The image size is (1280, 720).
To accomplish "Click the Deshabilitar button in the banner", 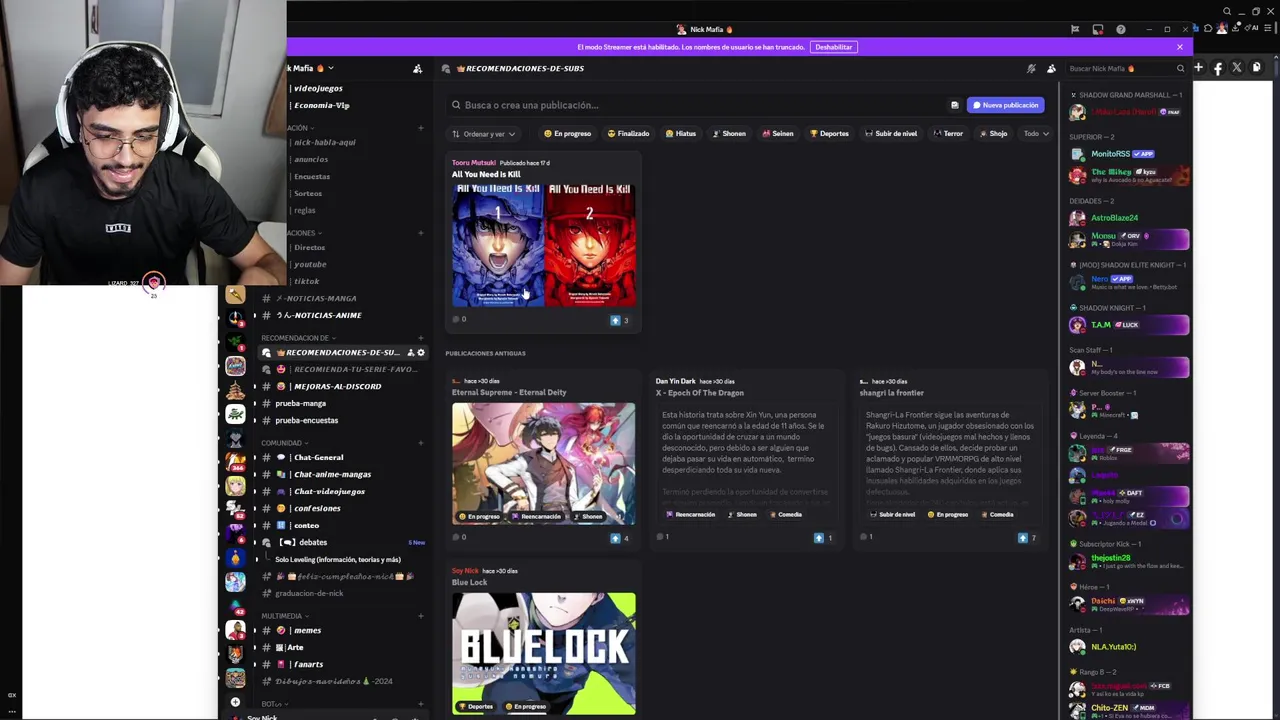I will pyautogui.click(x=833, y=47).
